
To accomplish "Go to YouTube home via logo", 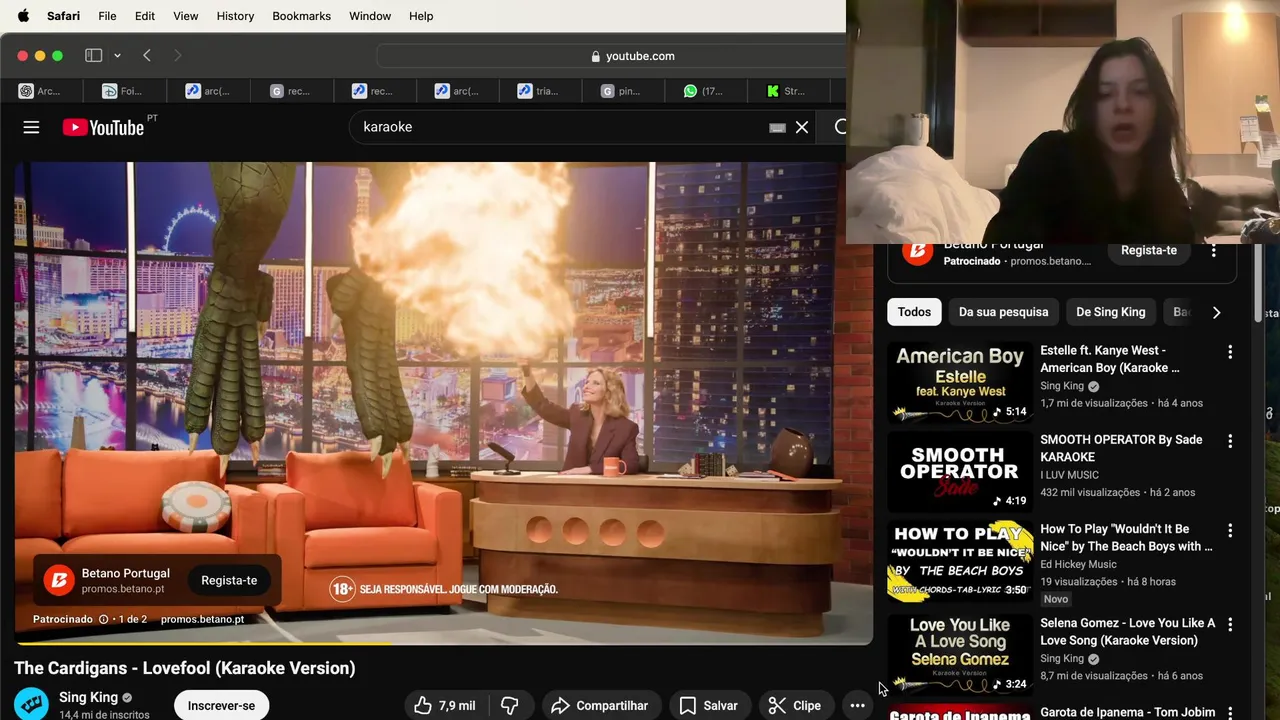I will 104,127.
